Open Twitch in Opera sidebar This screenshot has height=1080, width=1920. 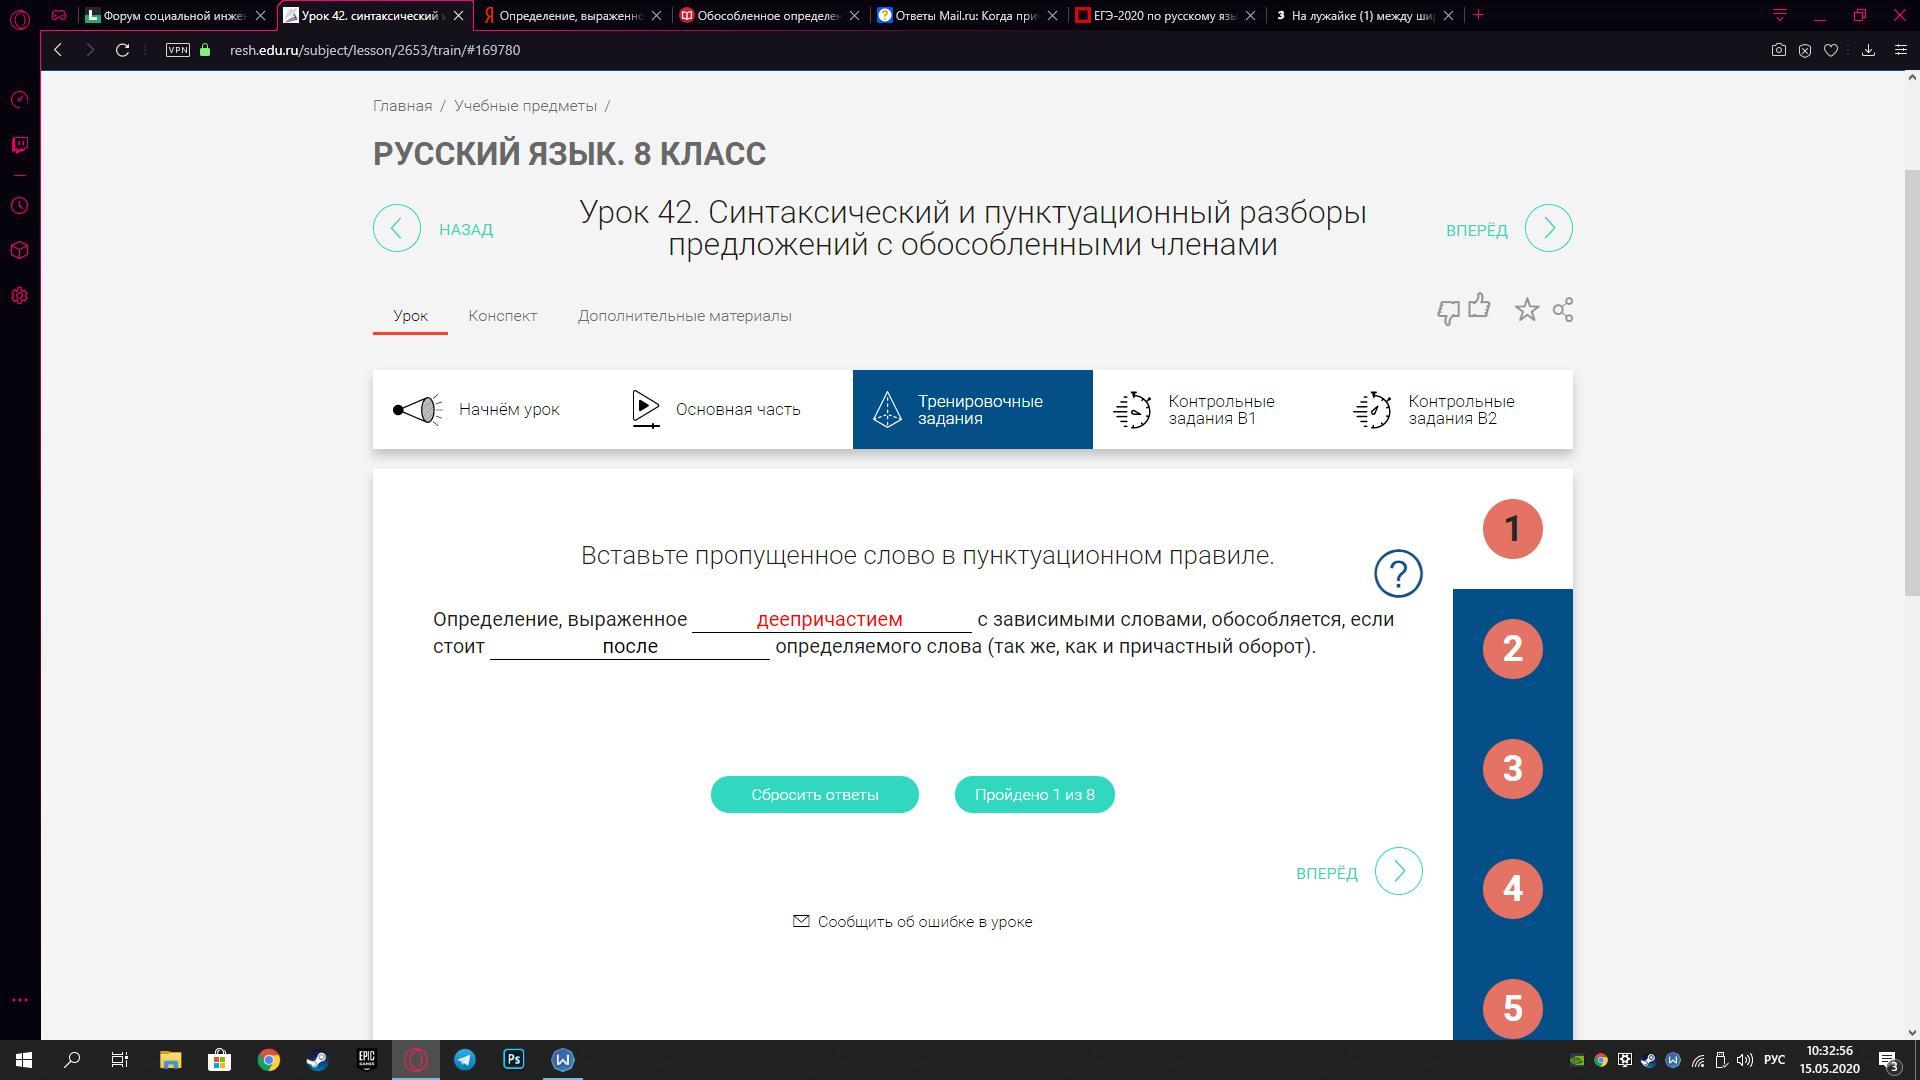click(19, 145)
